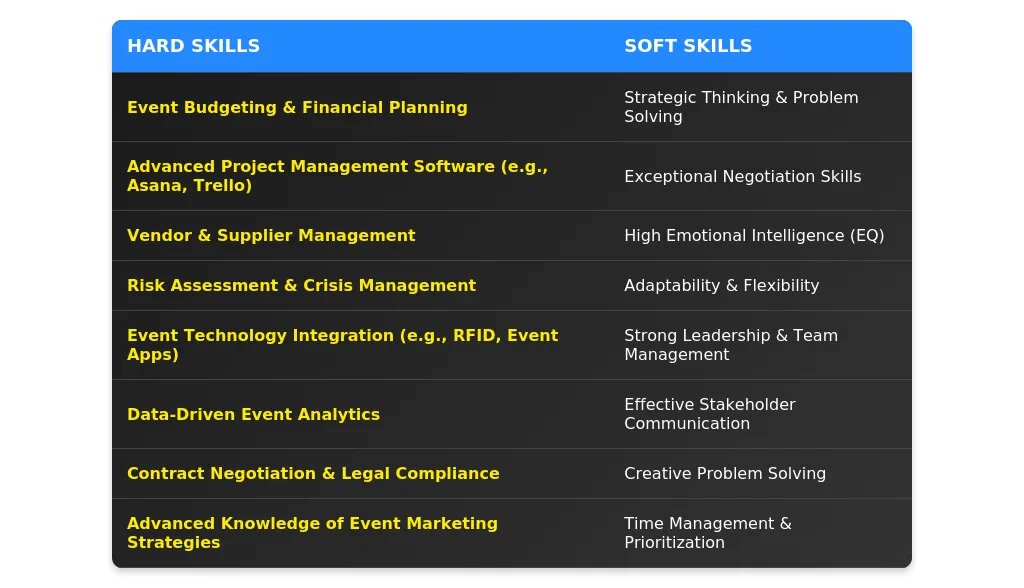
Task: Click Effective Stakeholder Communication
Action: click(x=710, y=414)
